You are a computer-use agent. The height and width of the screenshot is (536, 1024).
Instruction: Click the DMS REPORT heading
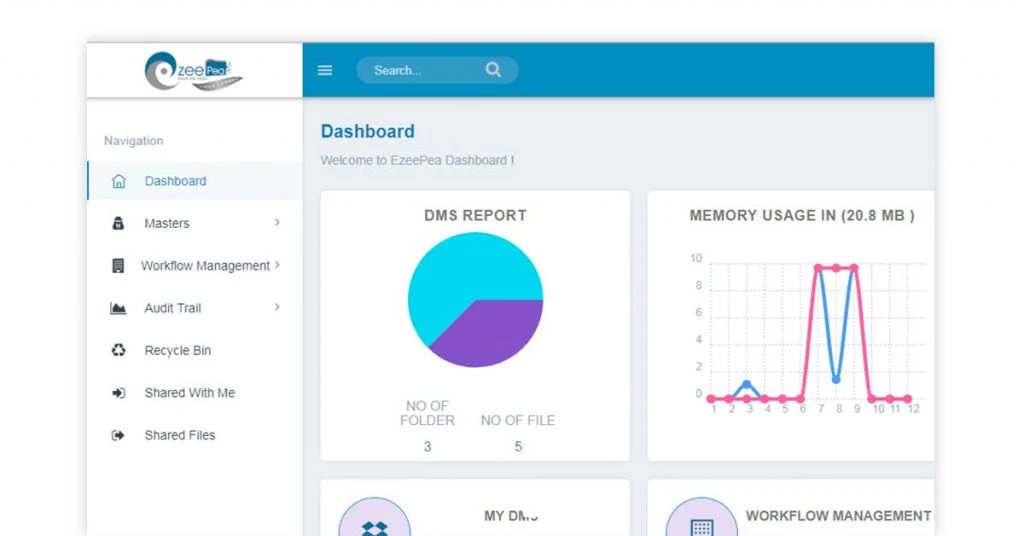tap(475, 215)
